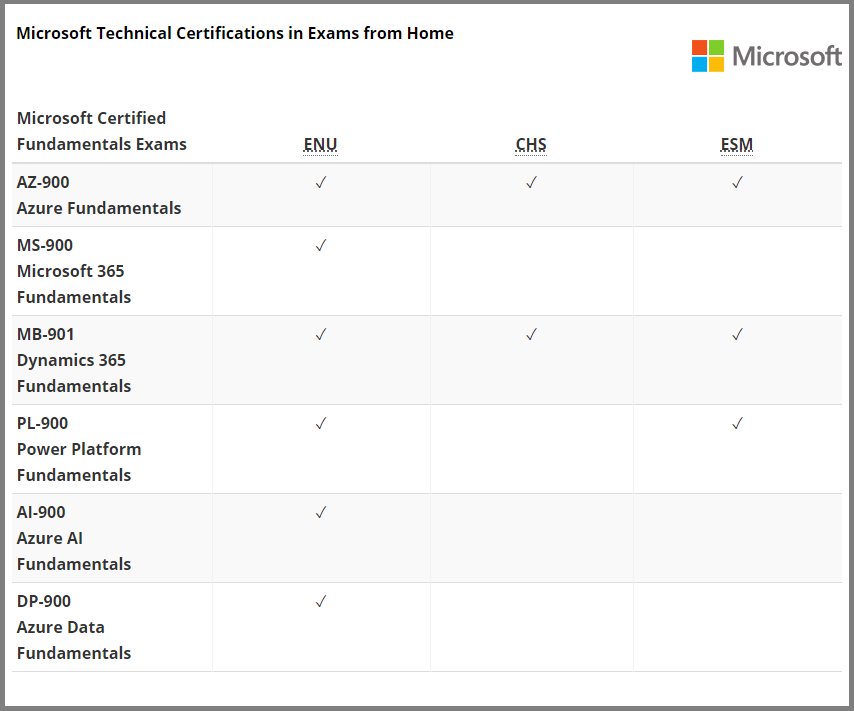Select the MB-901 Dynamics 365 Fundamentals label
Image resolution: width=854 pixels, height=711 pixels.
click(74, 360)
